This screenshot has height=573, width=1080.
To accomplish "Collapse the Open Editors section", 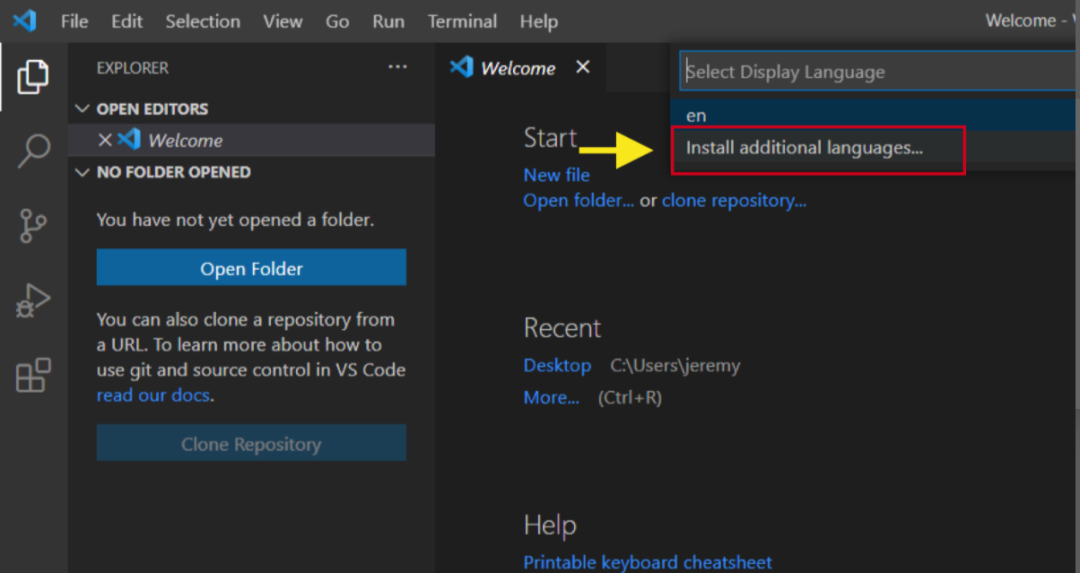I will point(82,109).
